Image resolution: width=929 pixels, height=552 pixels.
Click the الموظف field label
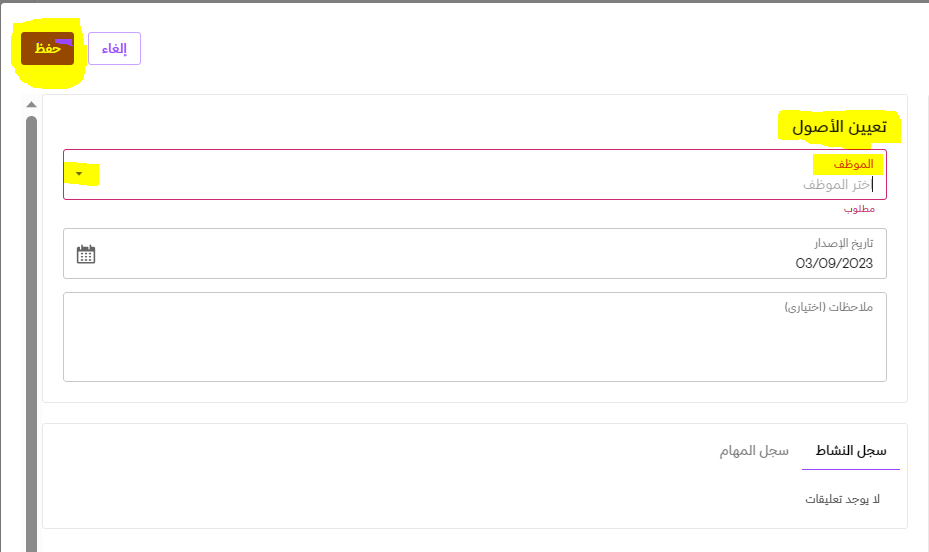(852, 163)
